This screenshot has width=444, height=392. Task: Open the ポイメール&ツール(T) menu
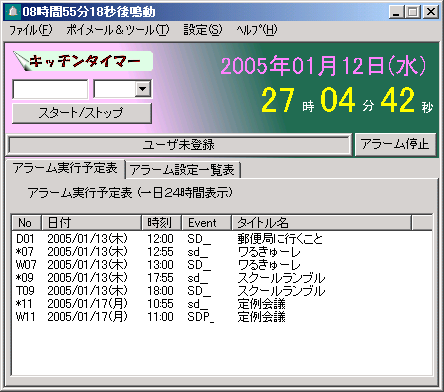click(x=118, y=30)
